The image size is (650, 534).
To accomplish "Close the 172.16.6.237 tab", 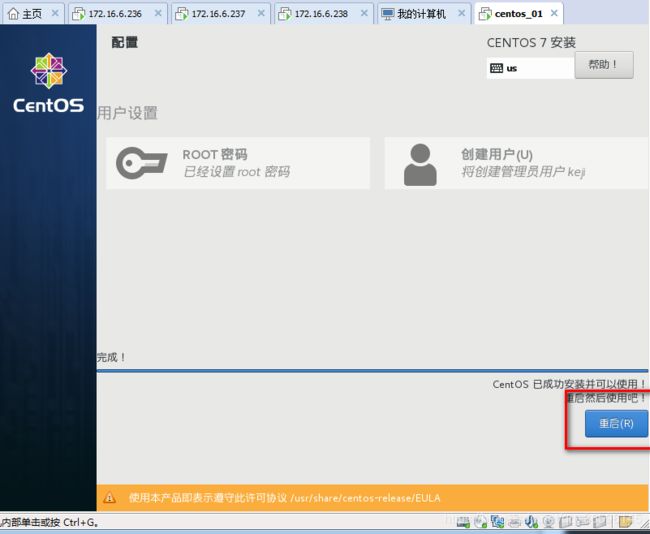I will 261,13.
